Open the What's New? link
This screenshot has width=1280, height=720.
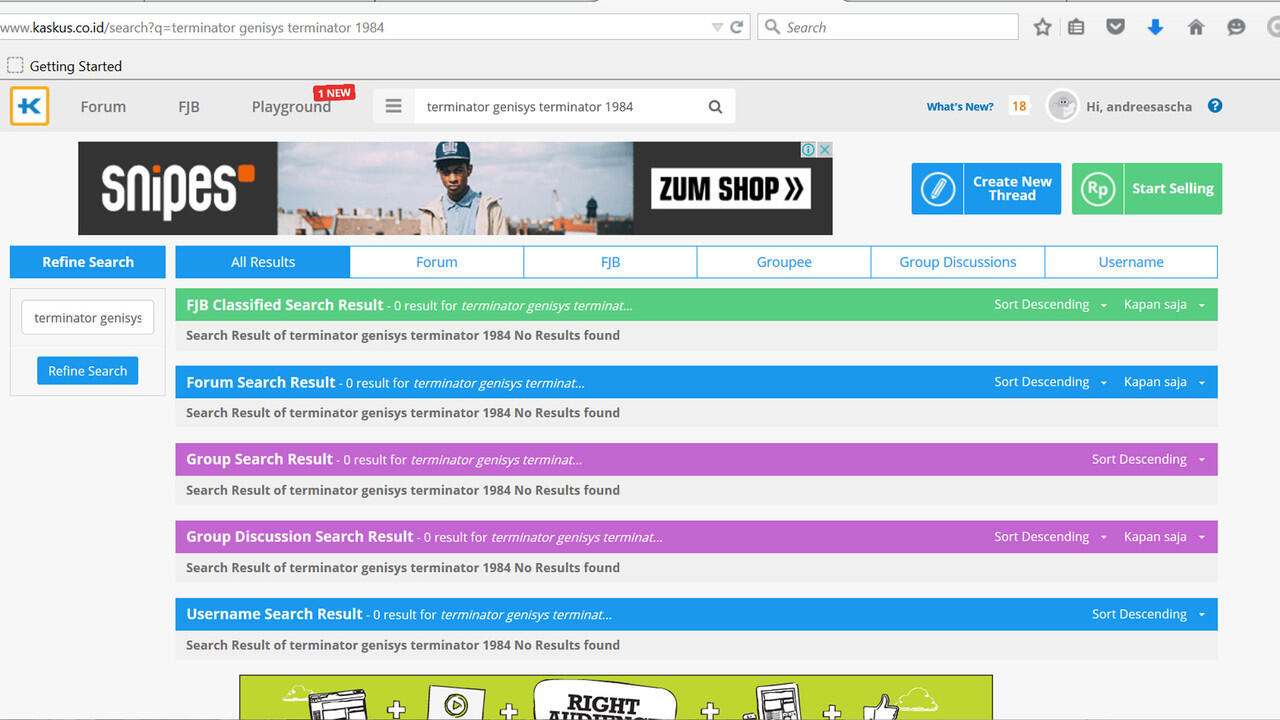(960, 107)
